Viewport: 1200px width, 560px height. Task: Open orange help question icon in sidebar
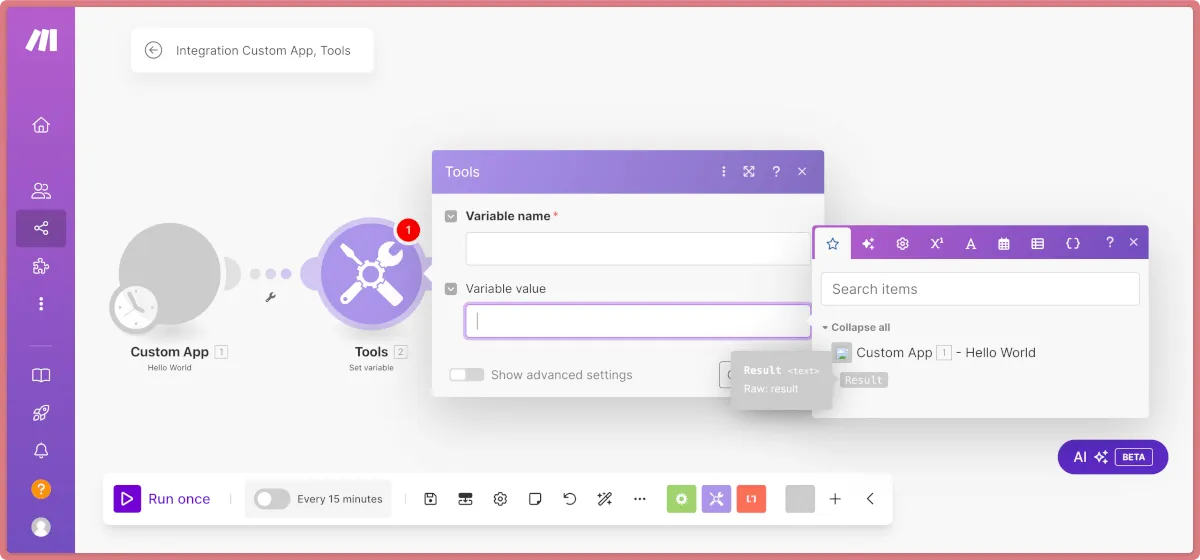pos(41,489)
